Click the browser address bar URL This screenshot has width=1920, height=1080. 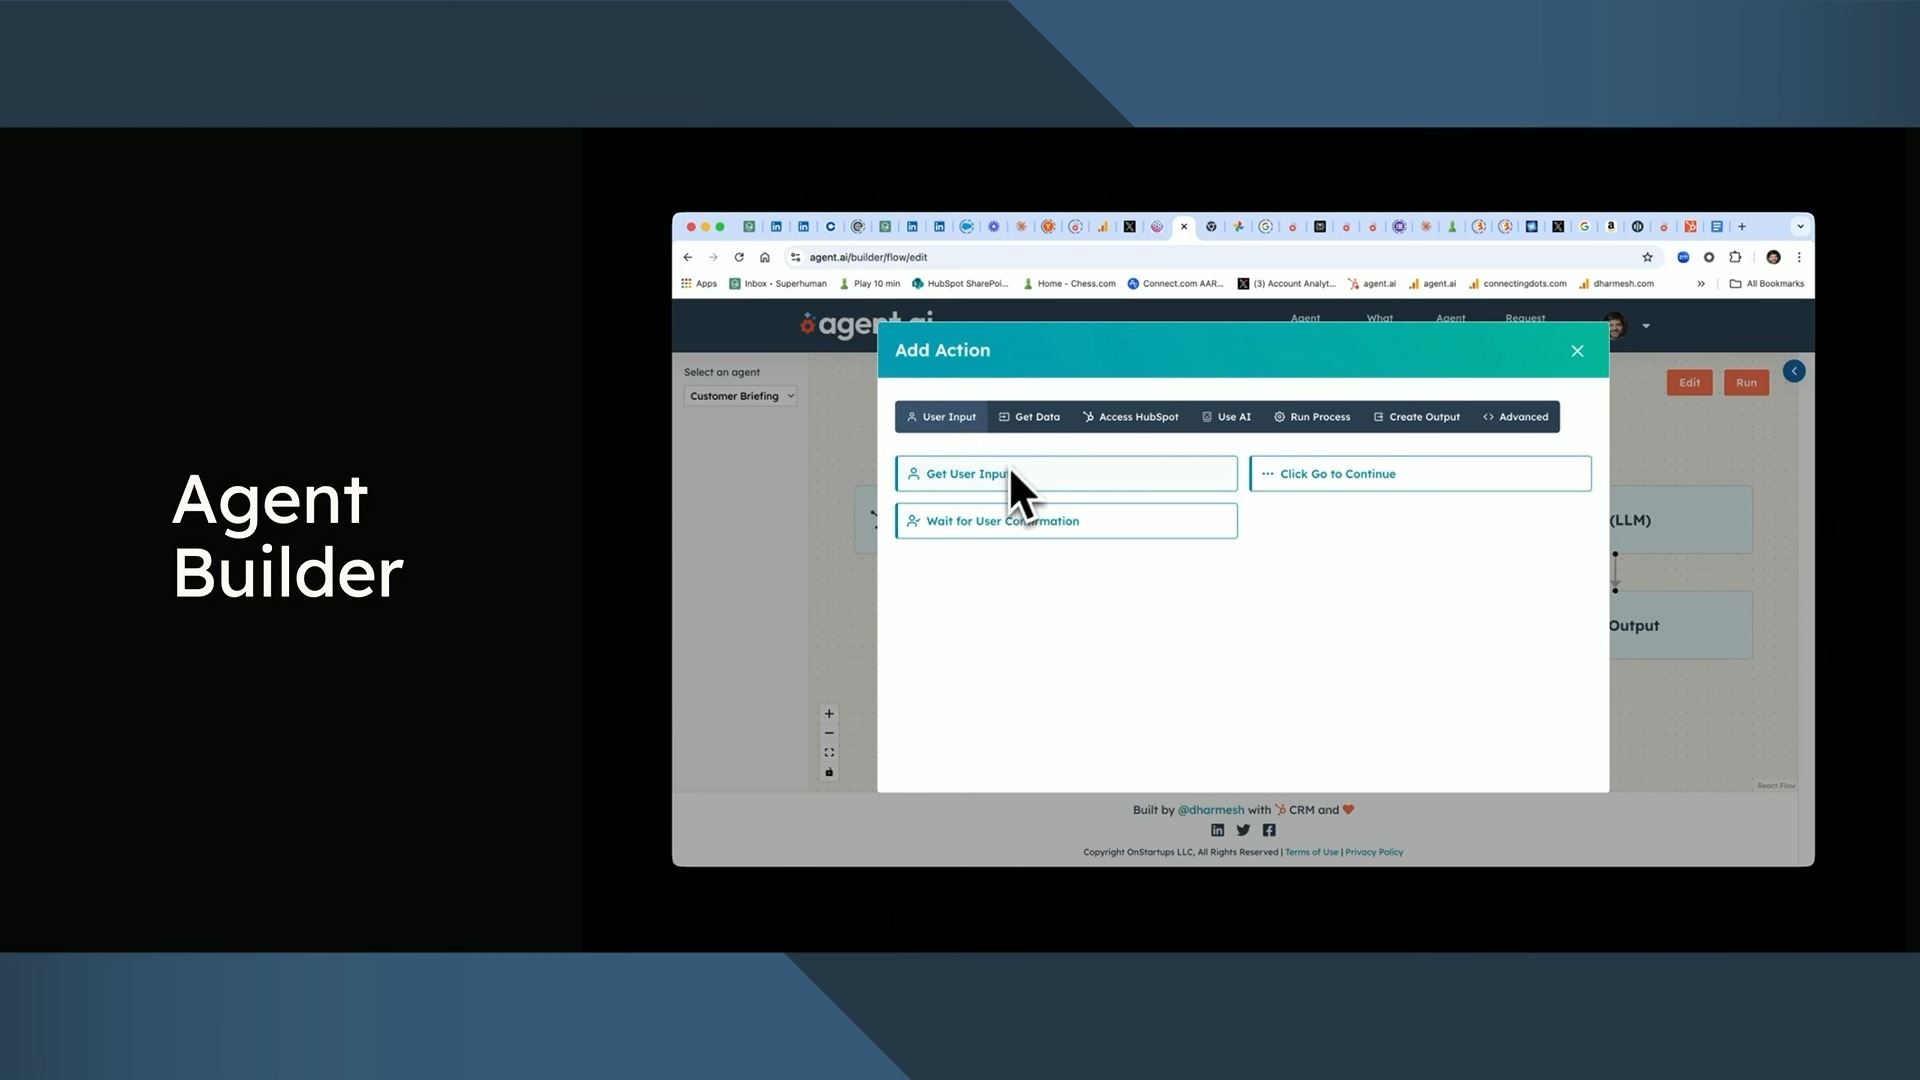[x=868, y=257]
